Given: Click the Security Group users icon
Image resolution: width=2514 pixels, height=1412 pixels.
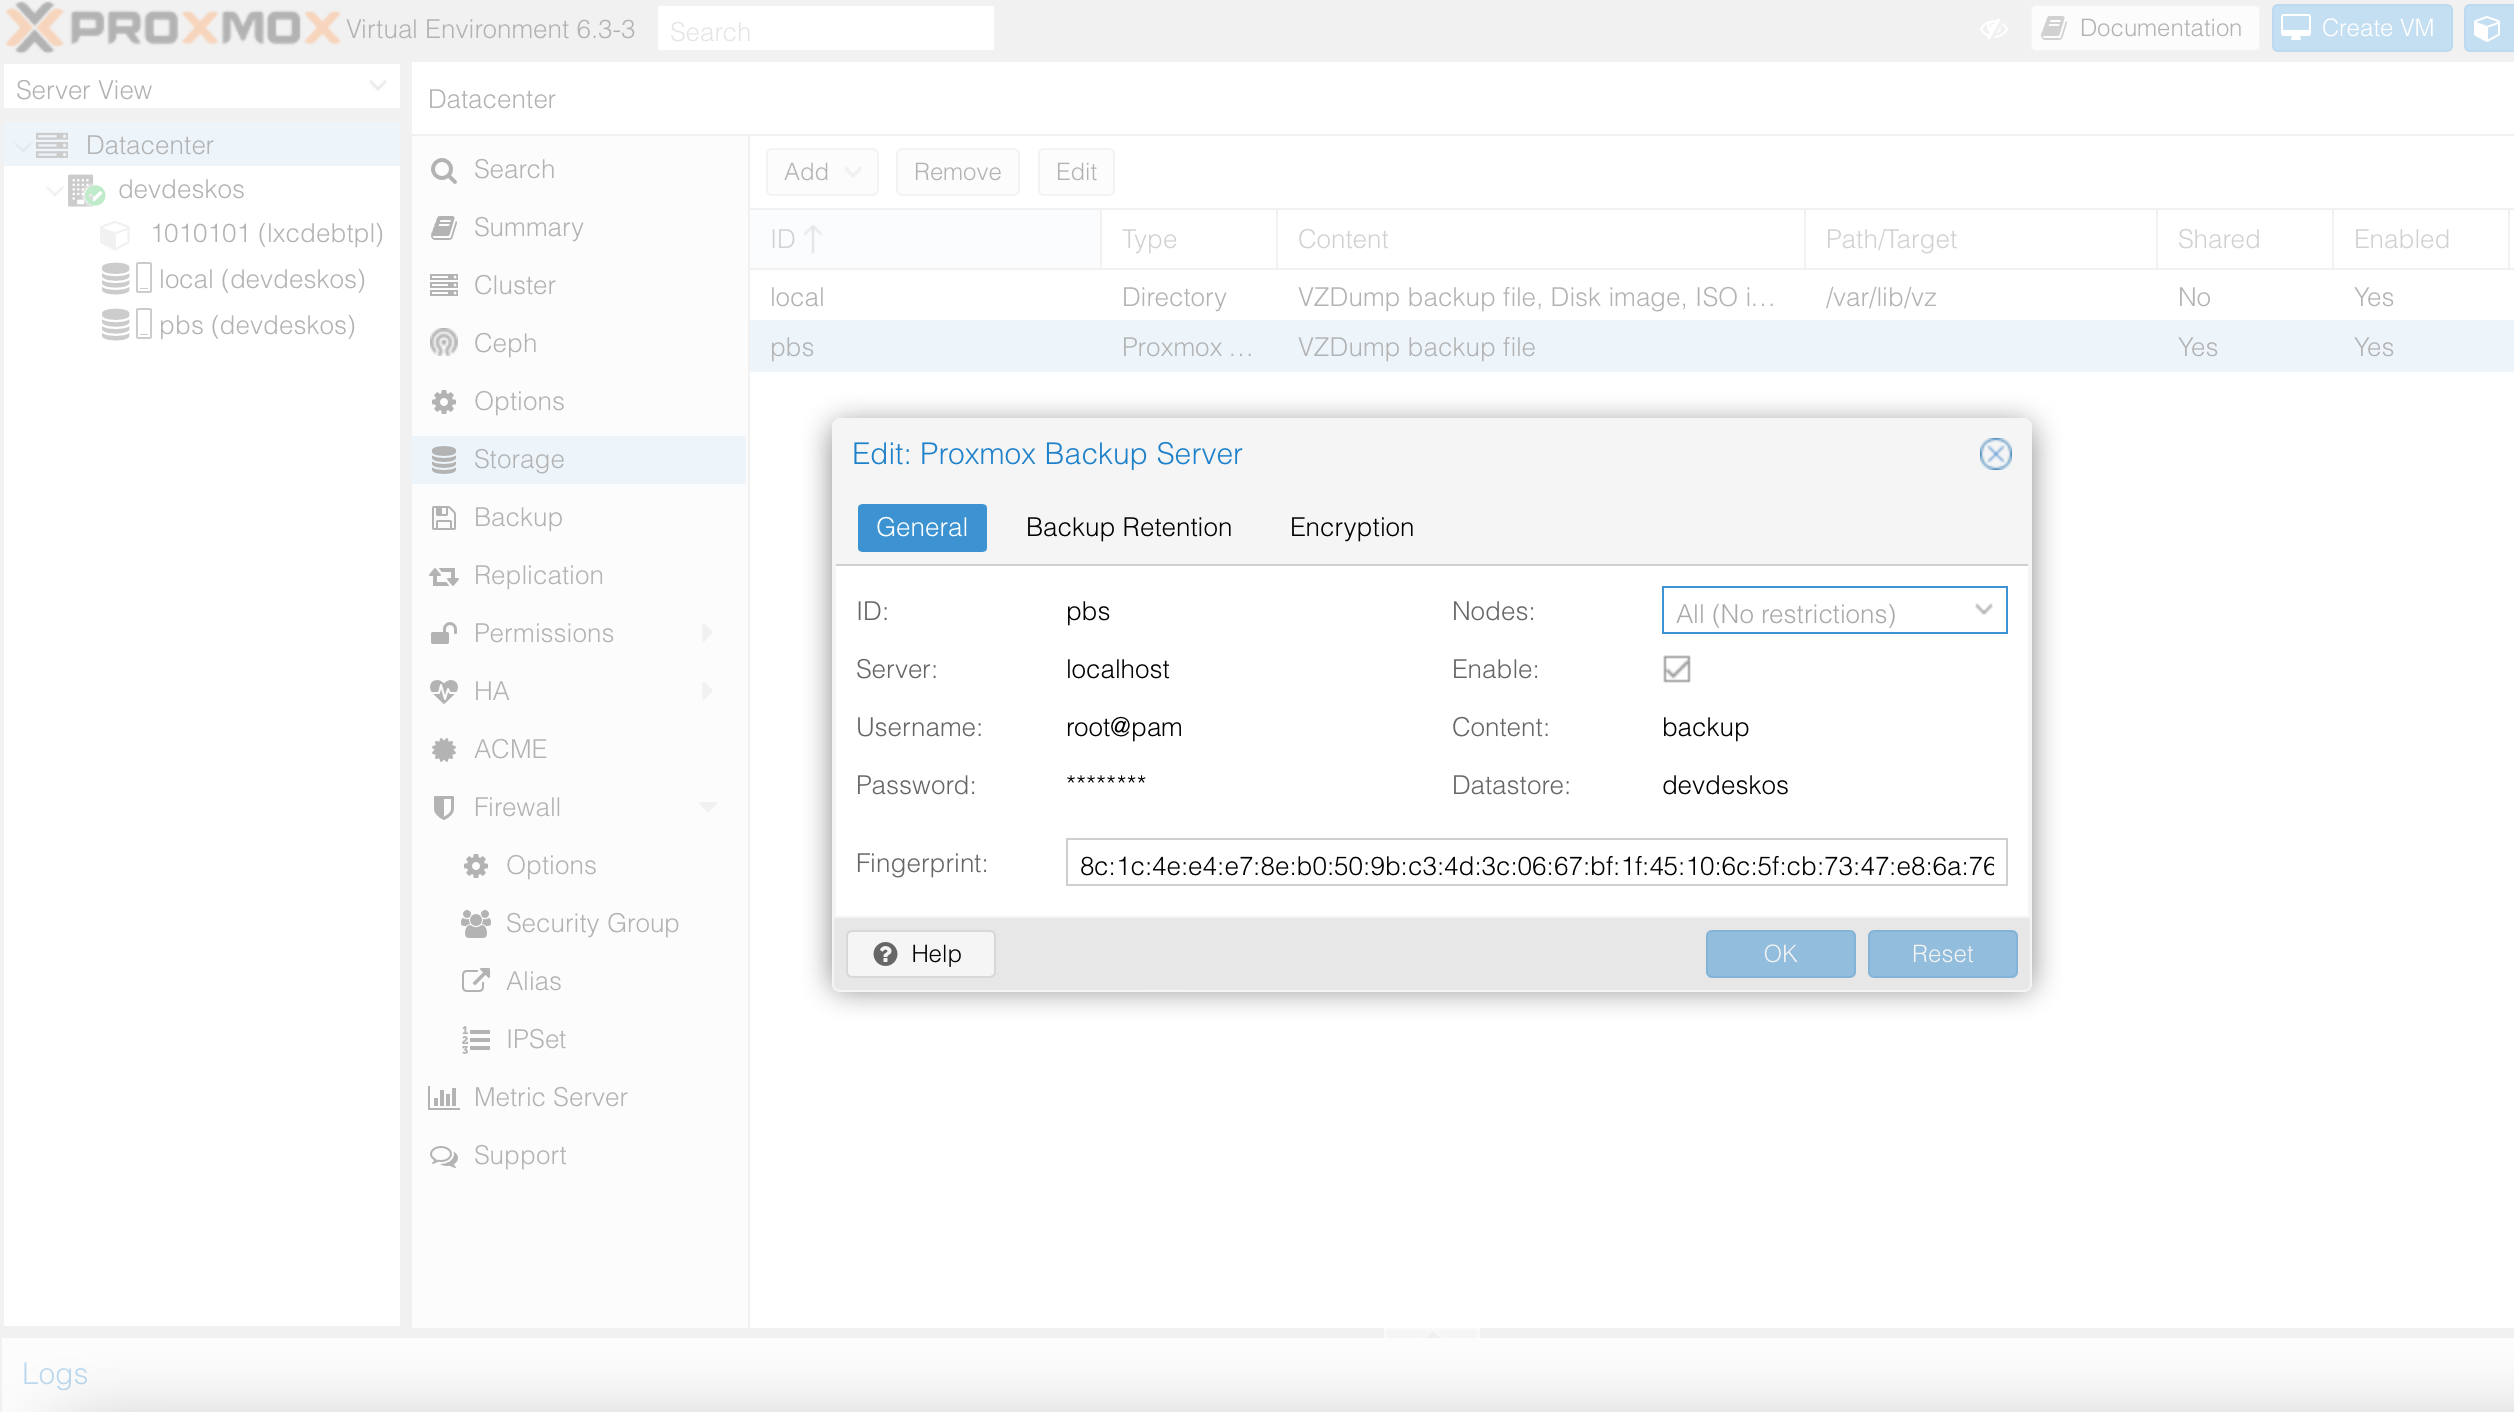Looking at the screenshot, I should coord(476,924).
